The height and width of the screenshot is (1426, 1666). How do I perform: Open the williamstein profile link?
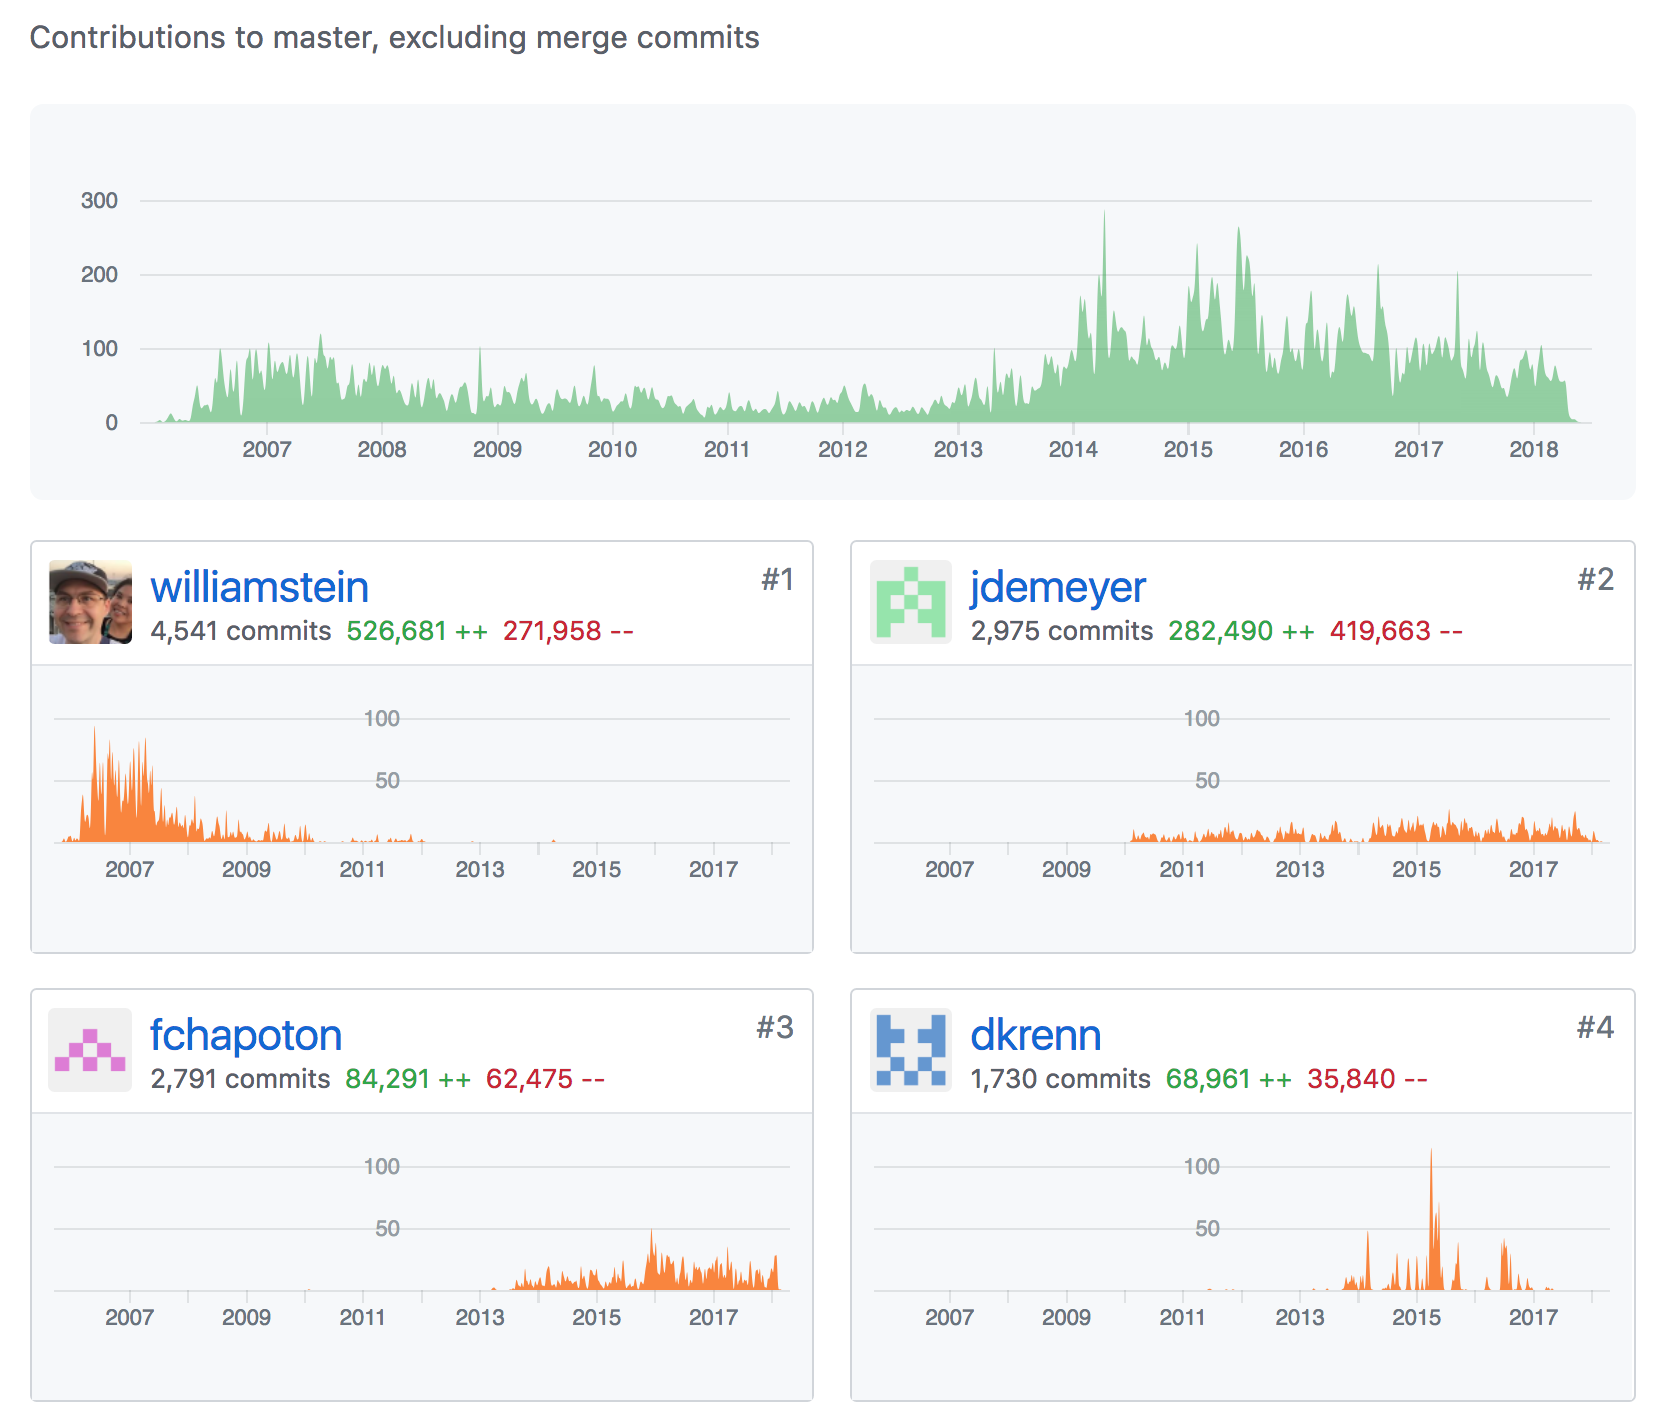(259, 588)
